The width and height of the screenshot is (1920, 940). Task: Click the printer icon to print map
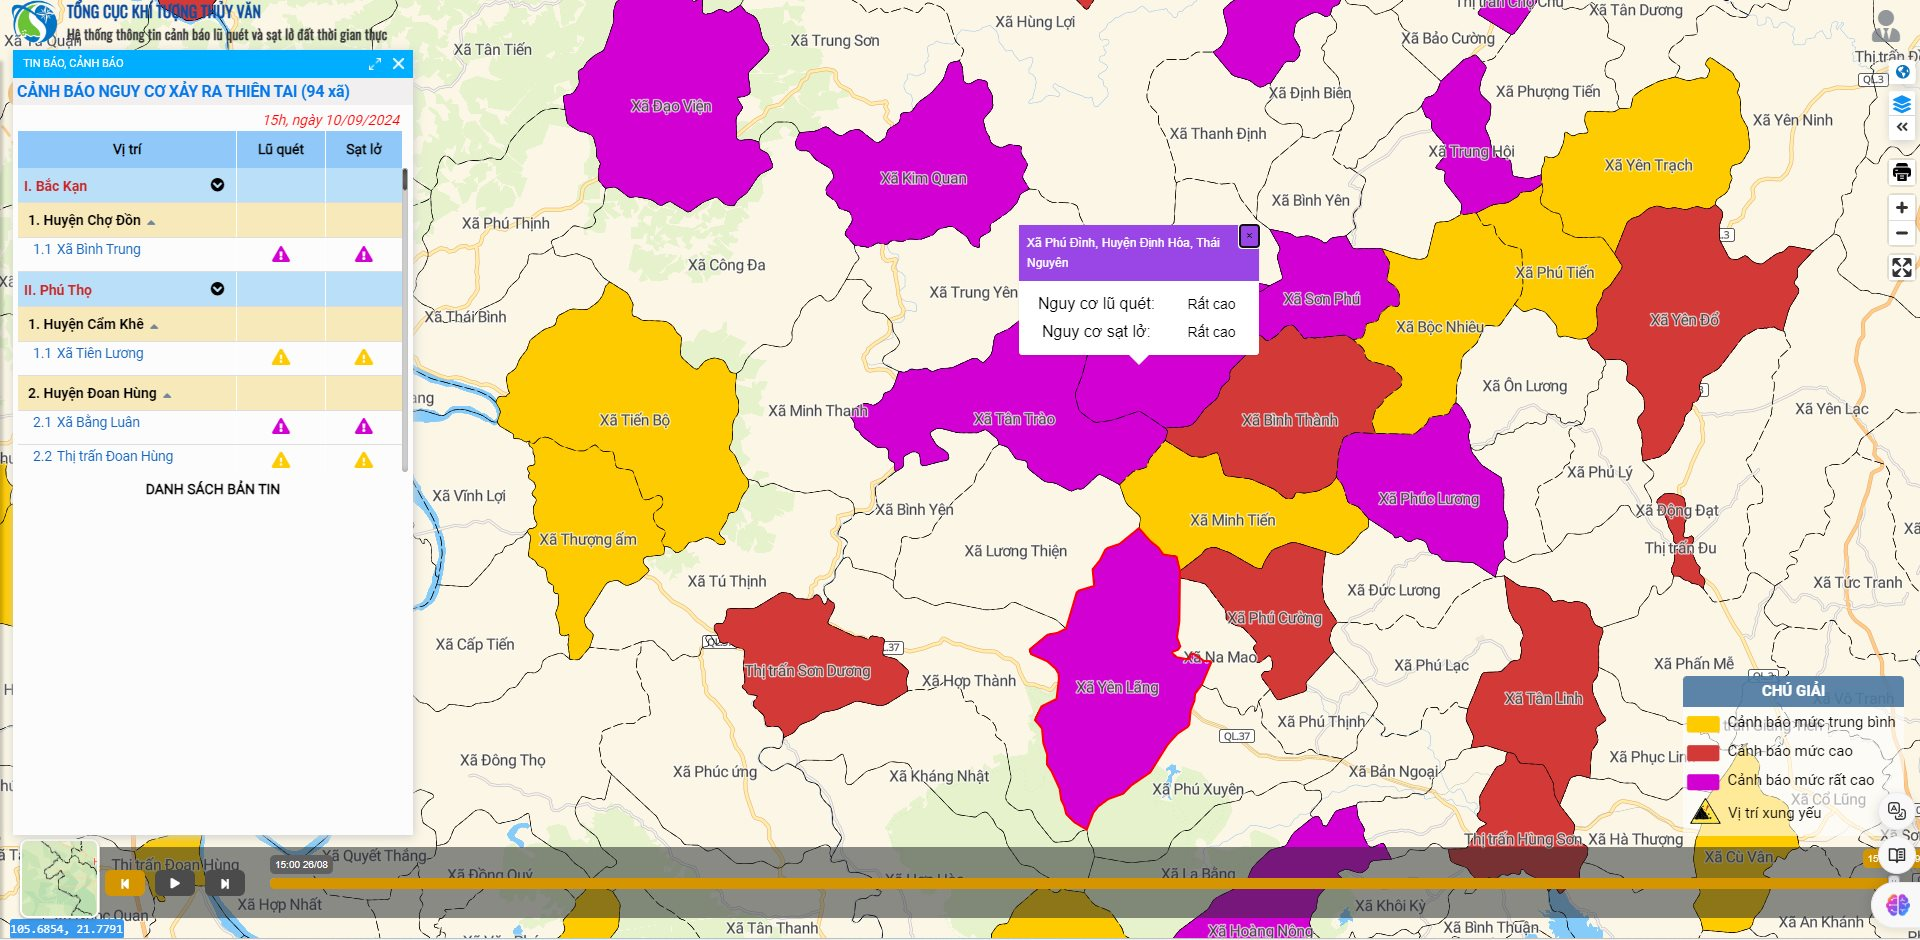1901,172
